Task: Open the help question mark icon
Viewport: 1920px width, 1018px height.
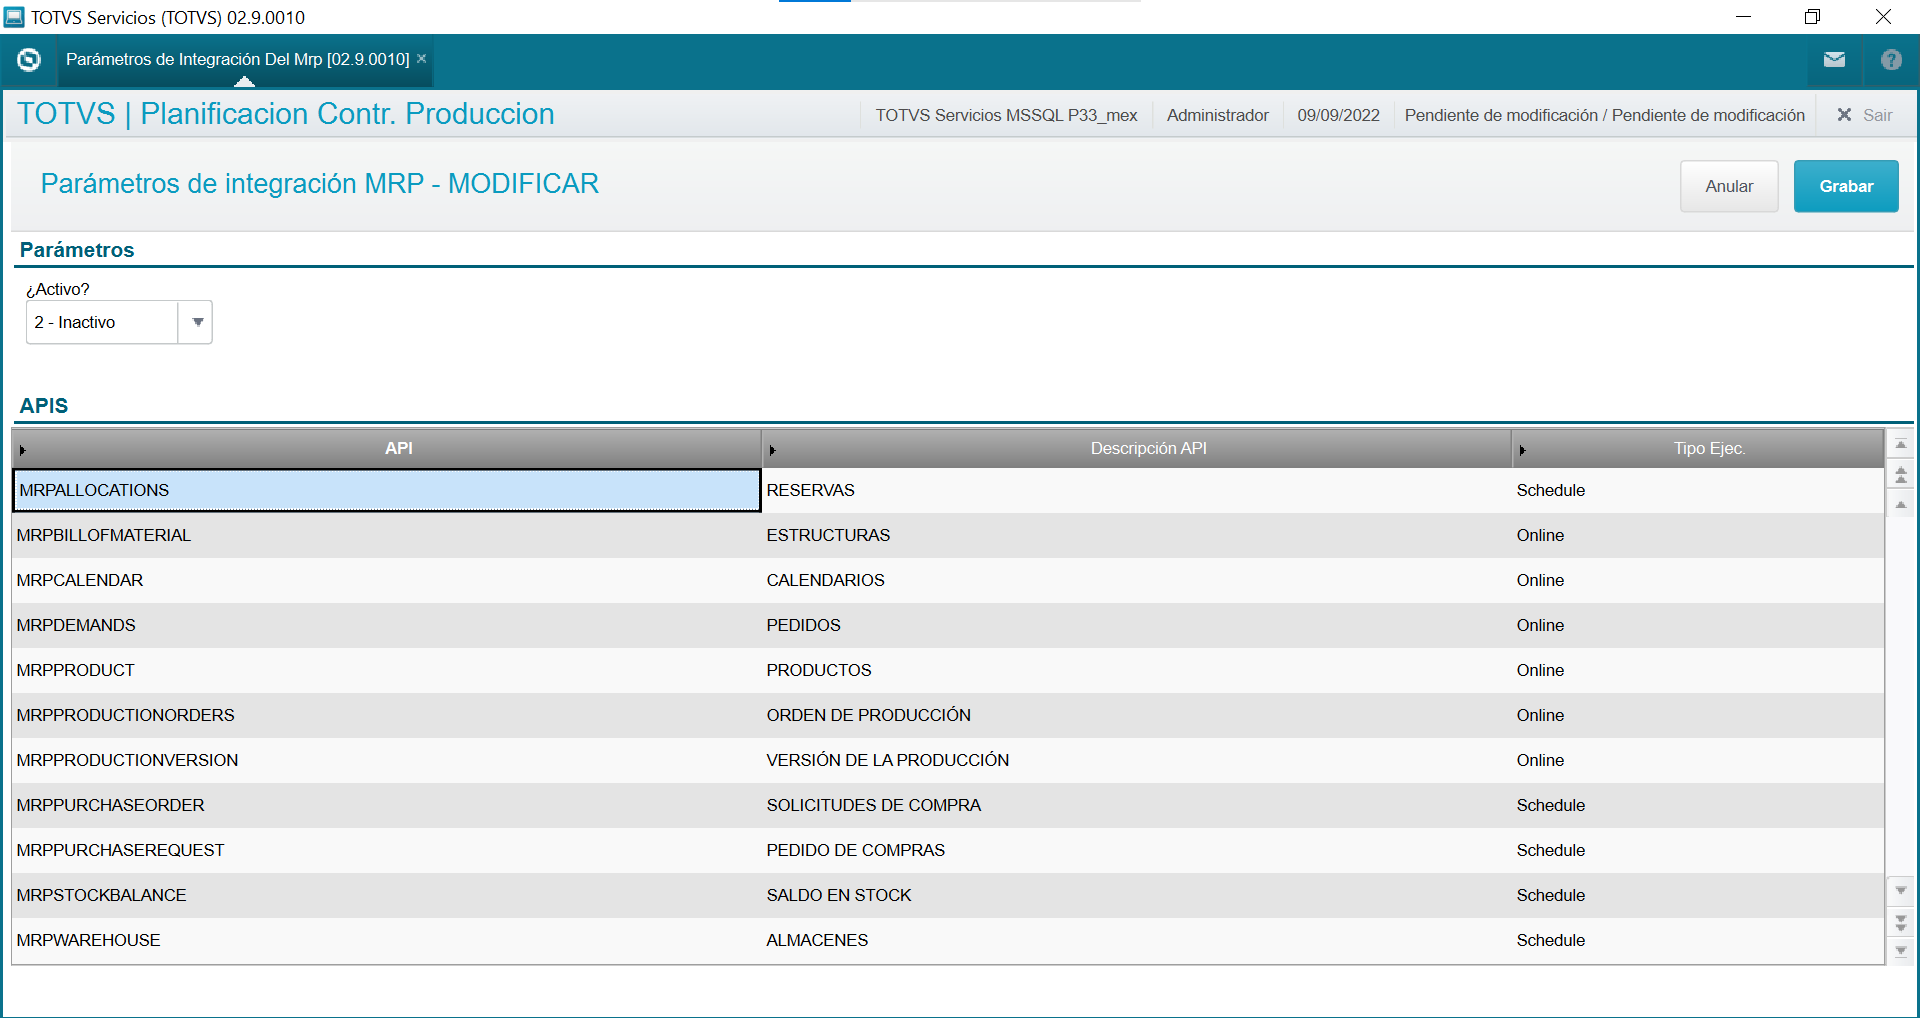Action: [1891, 60]
